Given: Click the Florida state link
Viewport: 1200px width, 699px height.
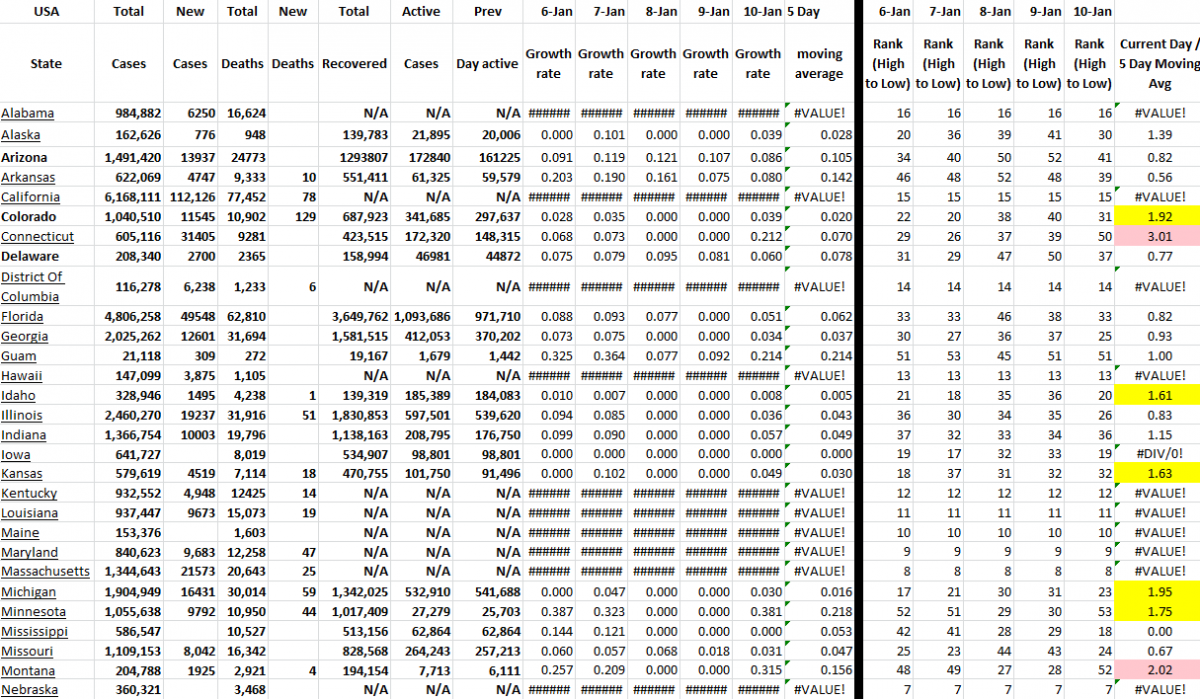Looking at the screenshot, I should (23, 317).
